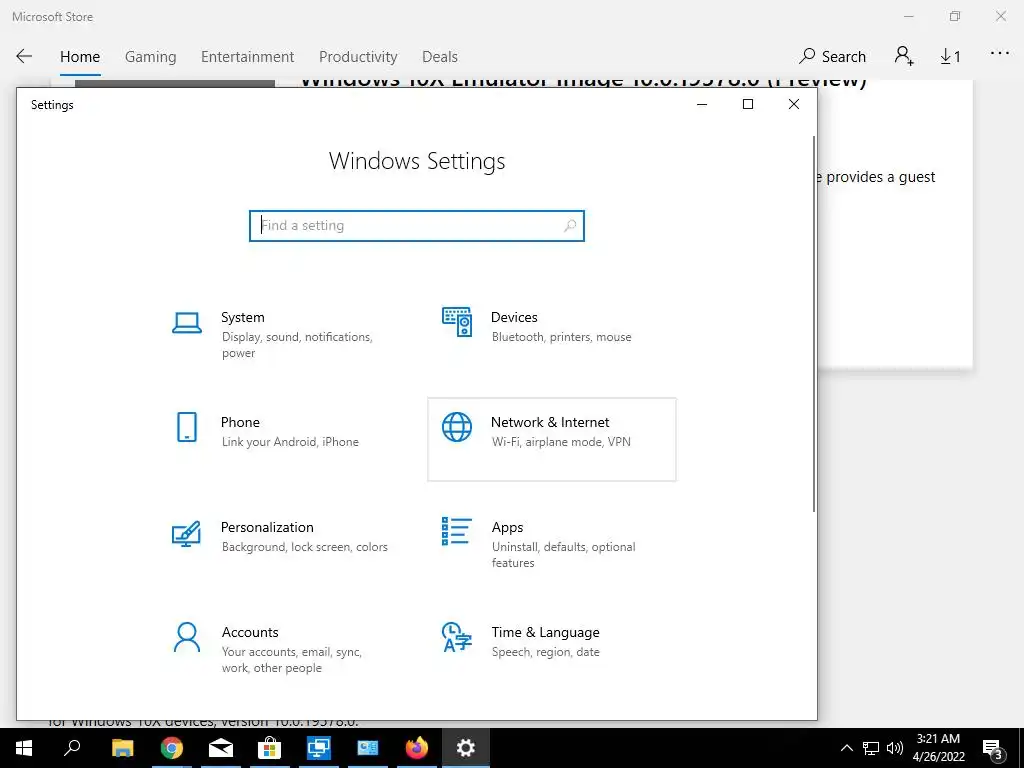Screen dimensions: 1024x768
Task: Switch to the Gaming tab in Store
Action: pos(150,57)
